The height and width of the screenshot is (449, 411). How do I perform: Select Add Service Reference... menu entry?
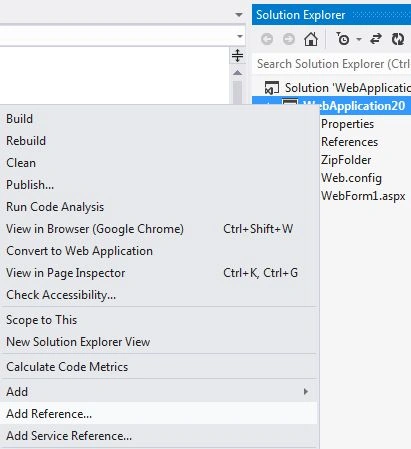pos(158,436)
